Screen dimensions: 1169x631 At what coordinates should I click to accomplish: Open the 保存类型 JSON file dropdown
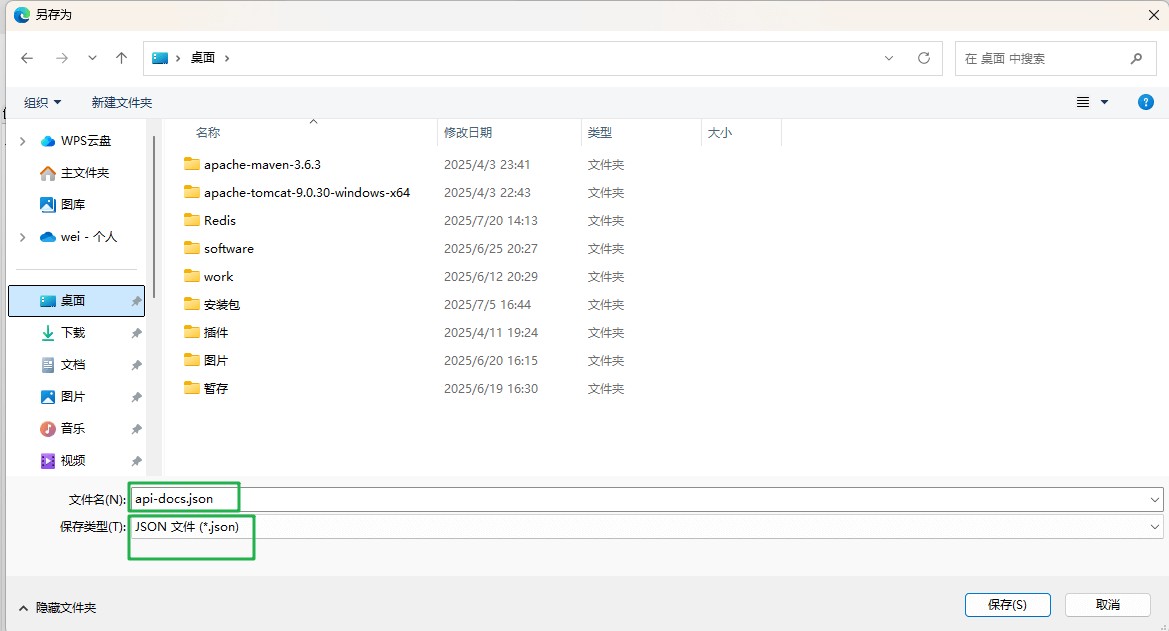(x=1155, y=526)
